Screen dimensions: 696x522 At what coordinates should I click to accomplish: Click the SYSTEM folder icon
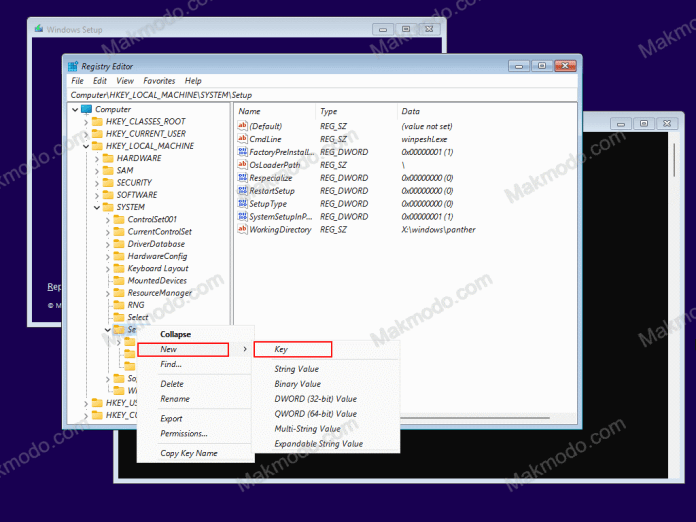click(x=108, y=207)
